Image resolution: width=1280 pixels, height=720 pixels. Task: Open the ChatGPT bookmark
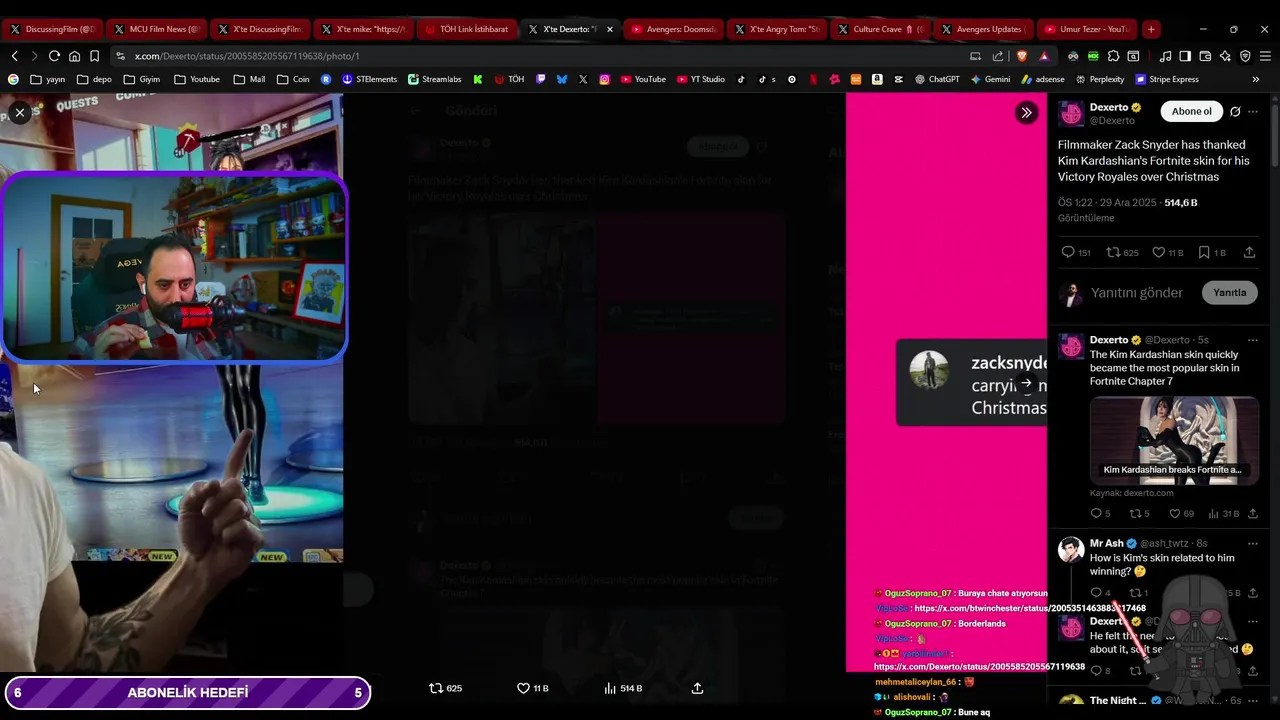[937, 79]
